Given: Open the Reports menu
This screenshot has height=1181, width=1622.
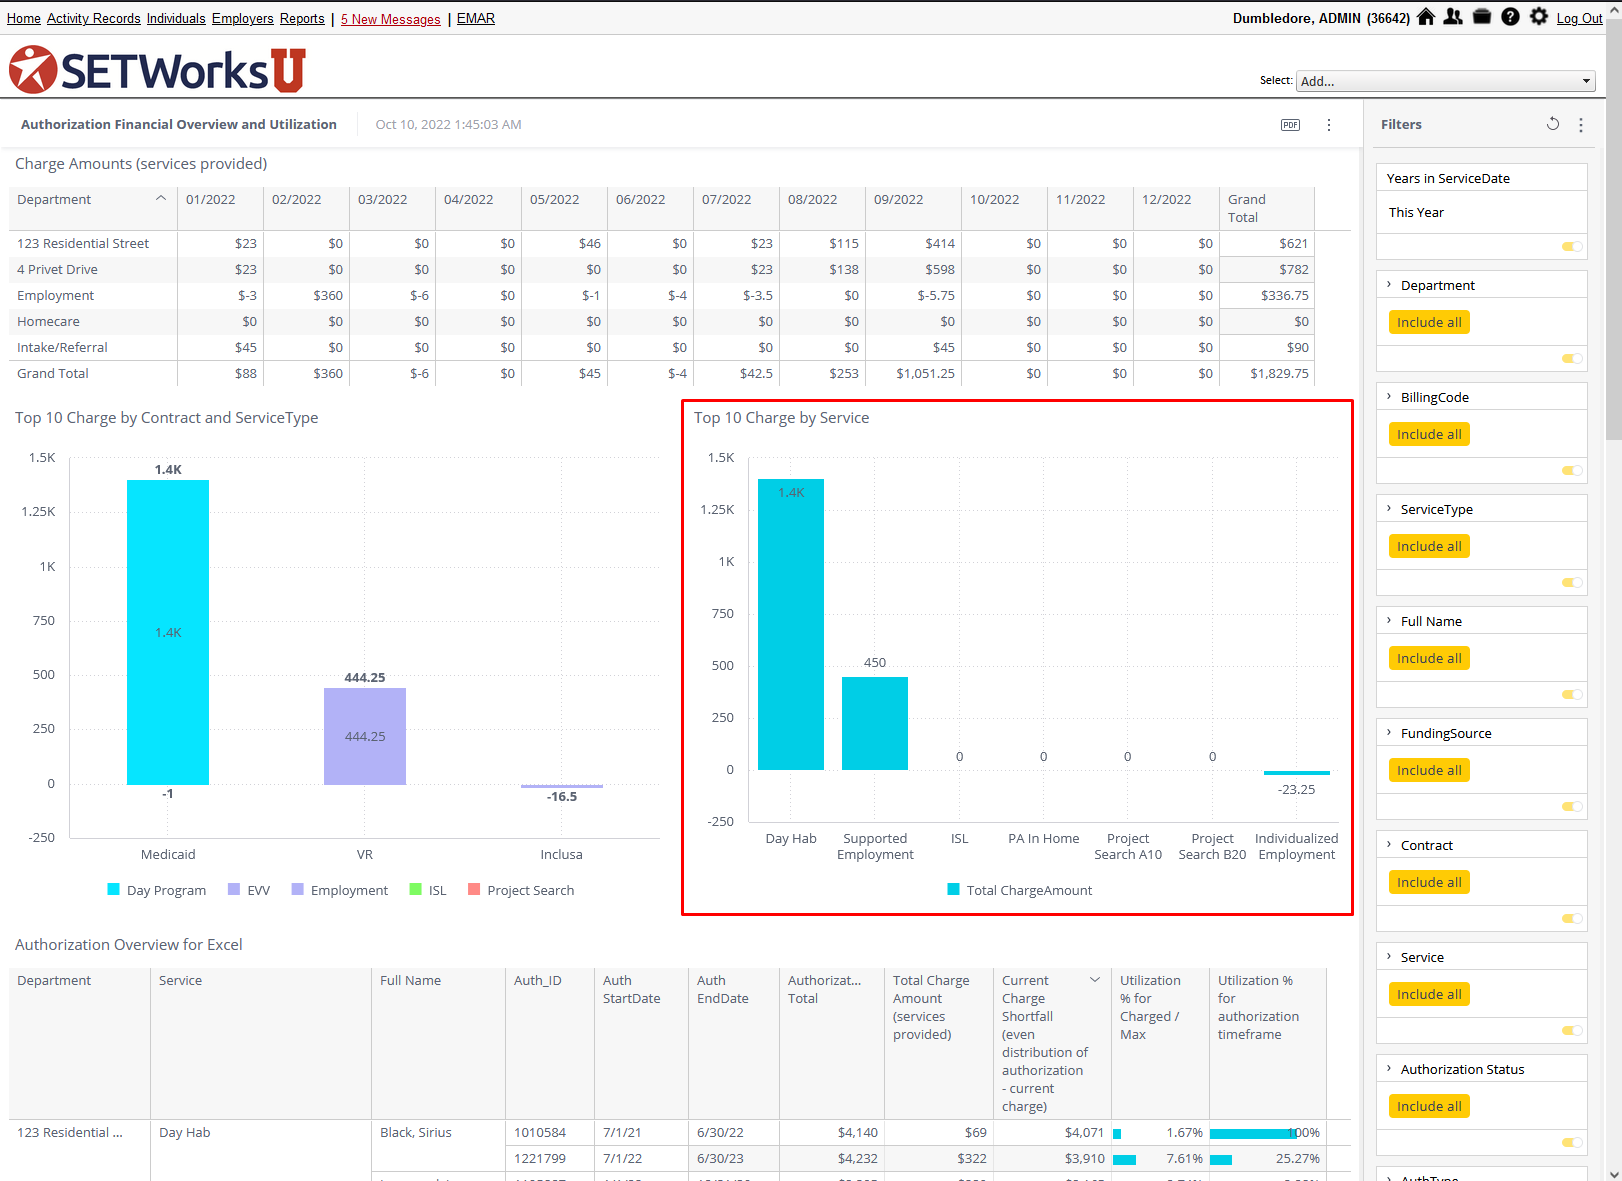Looking at the screenshot, I should coord(302,19).
